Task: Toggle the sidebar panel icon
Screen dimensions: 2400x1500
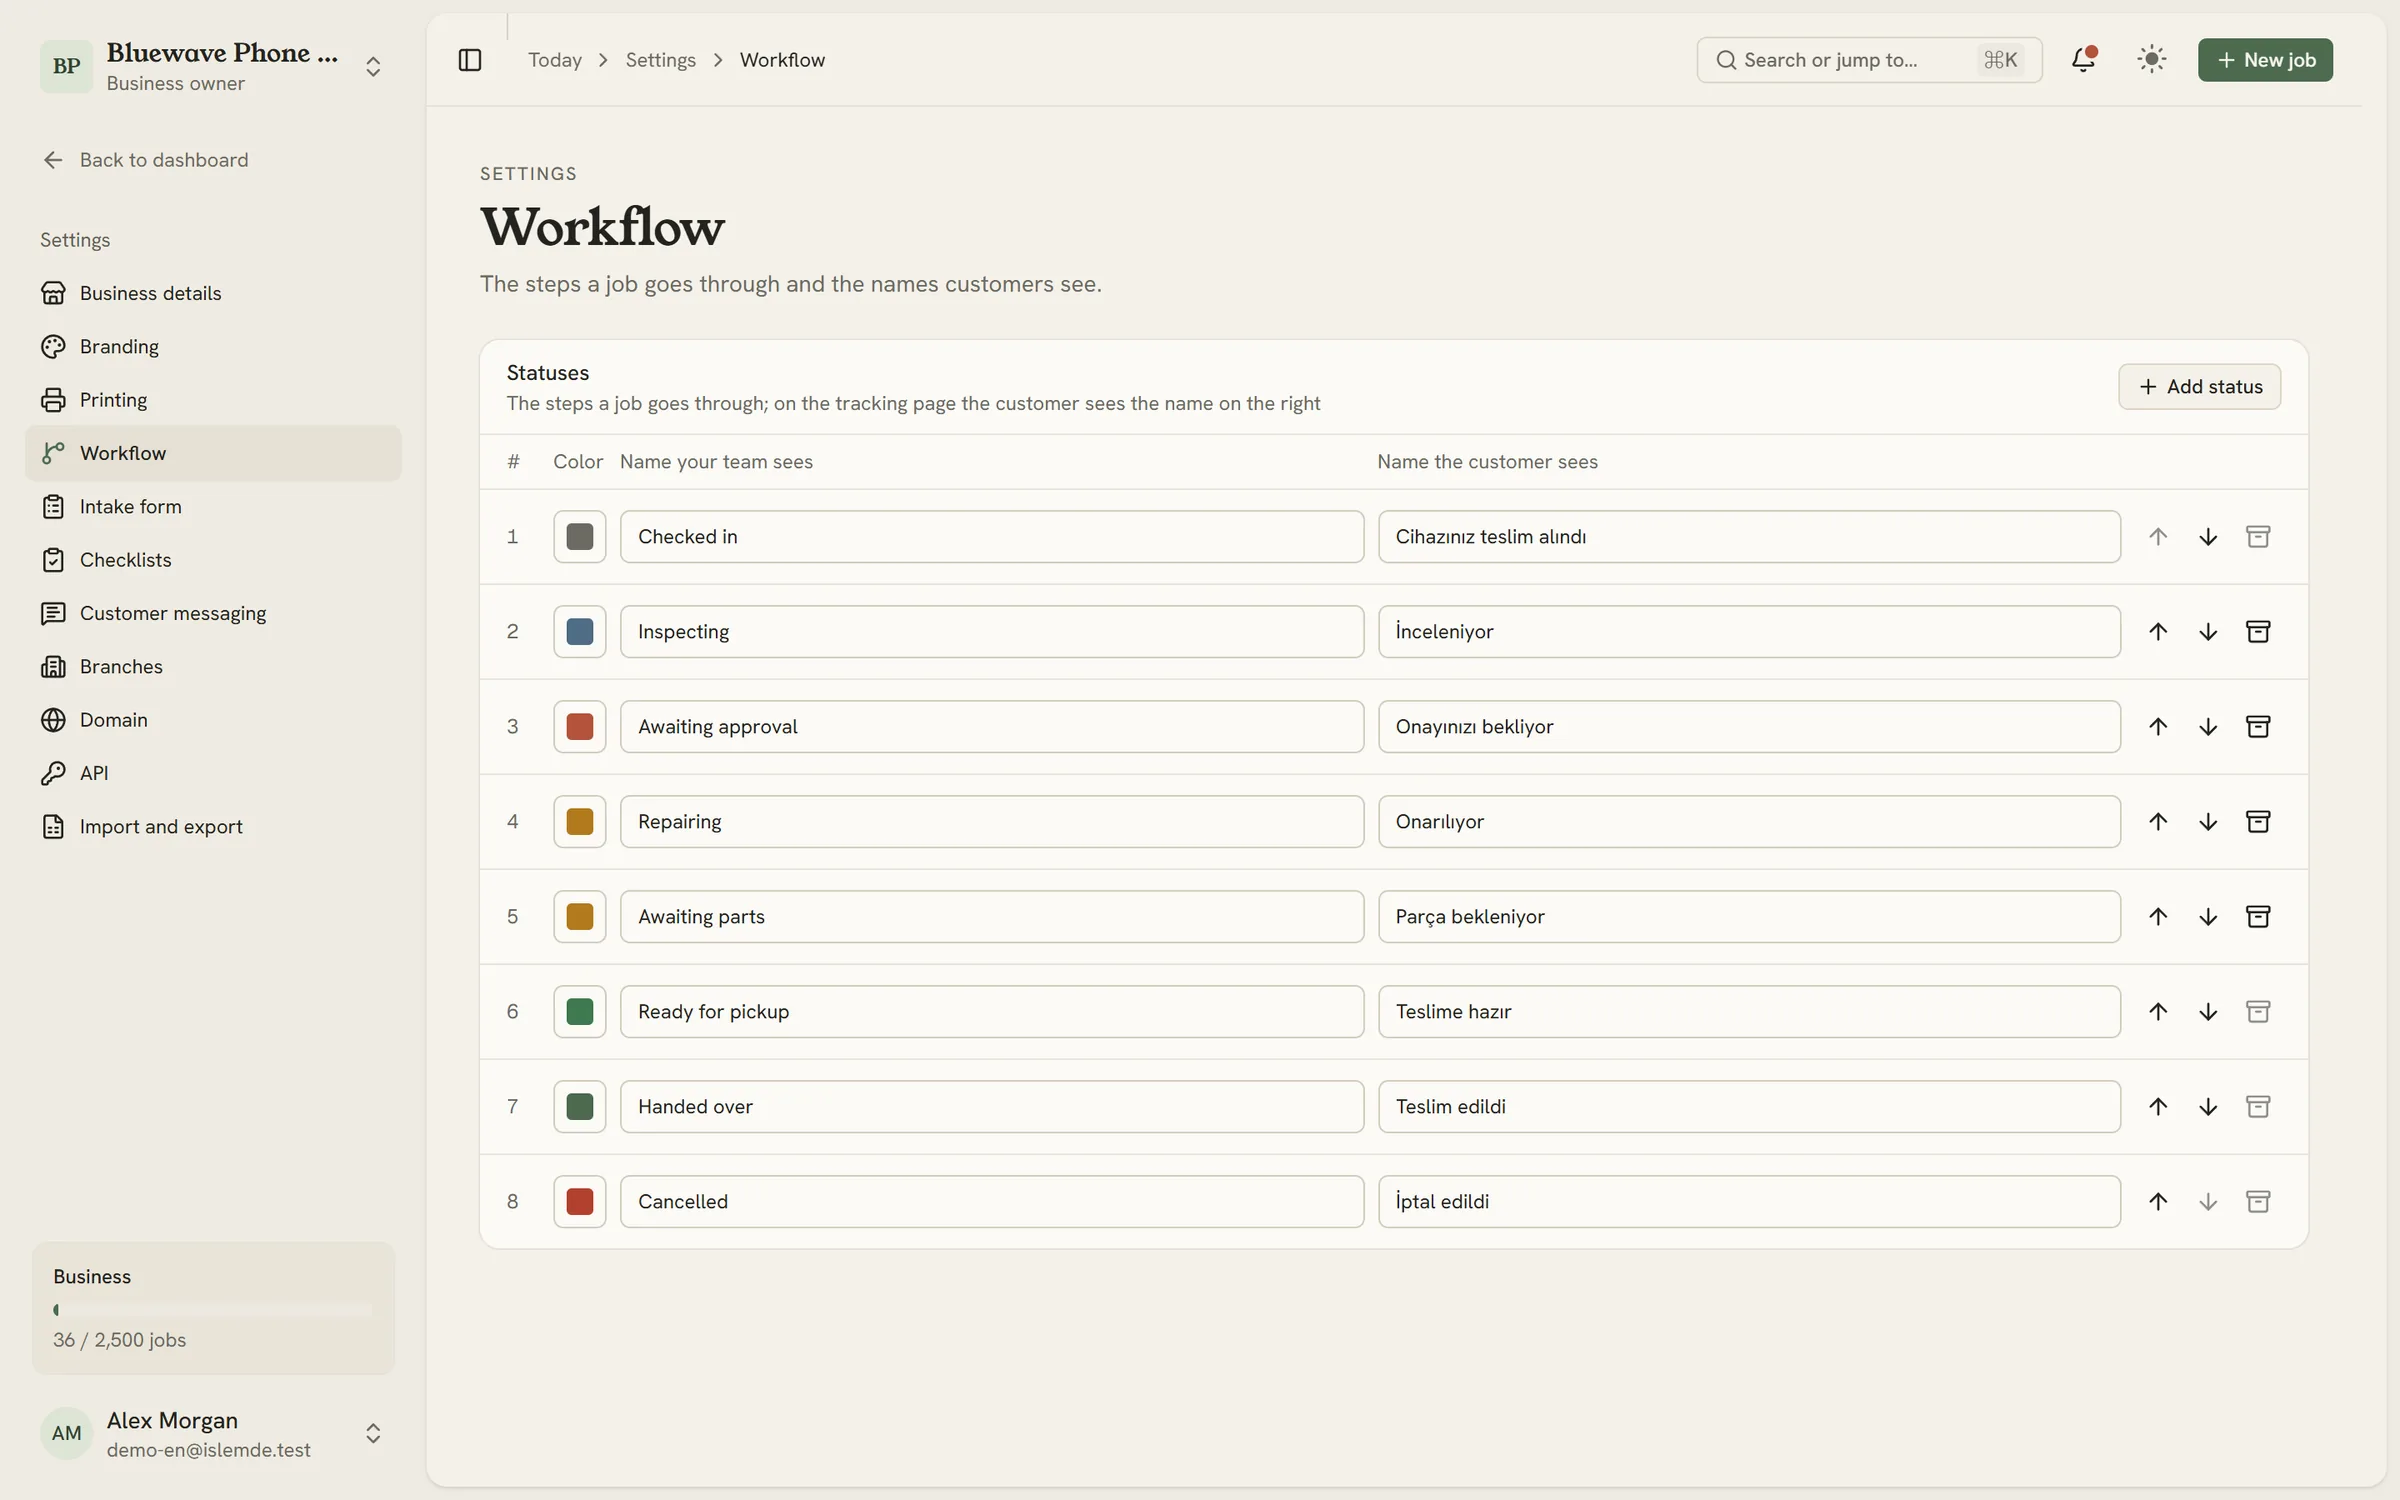Action: point(469,60)
